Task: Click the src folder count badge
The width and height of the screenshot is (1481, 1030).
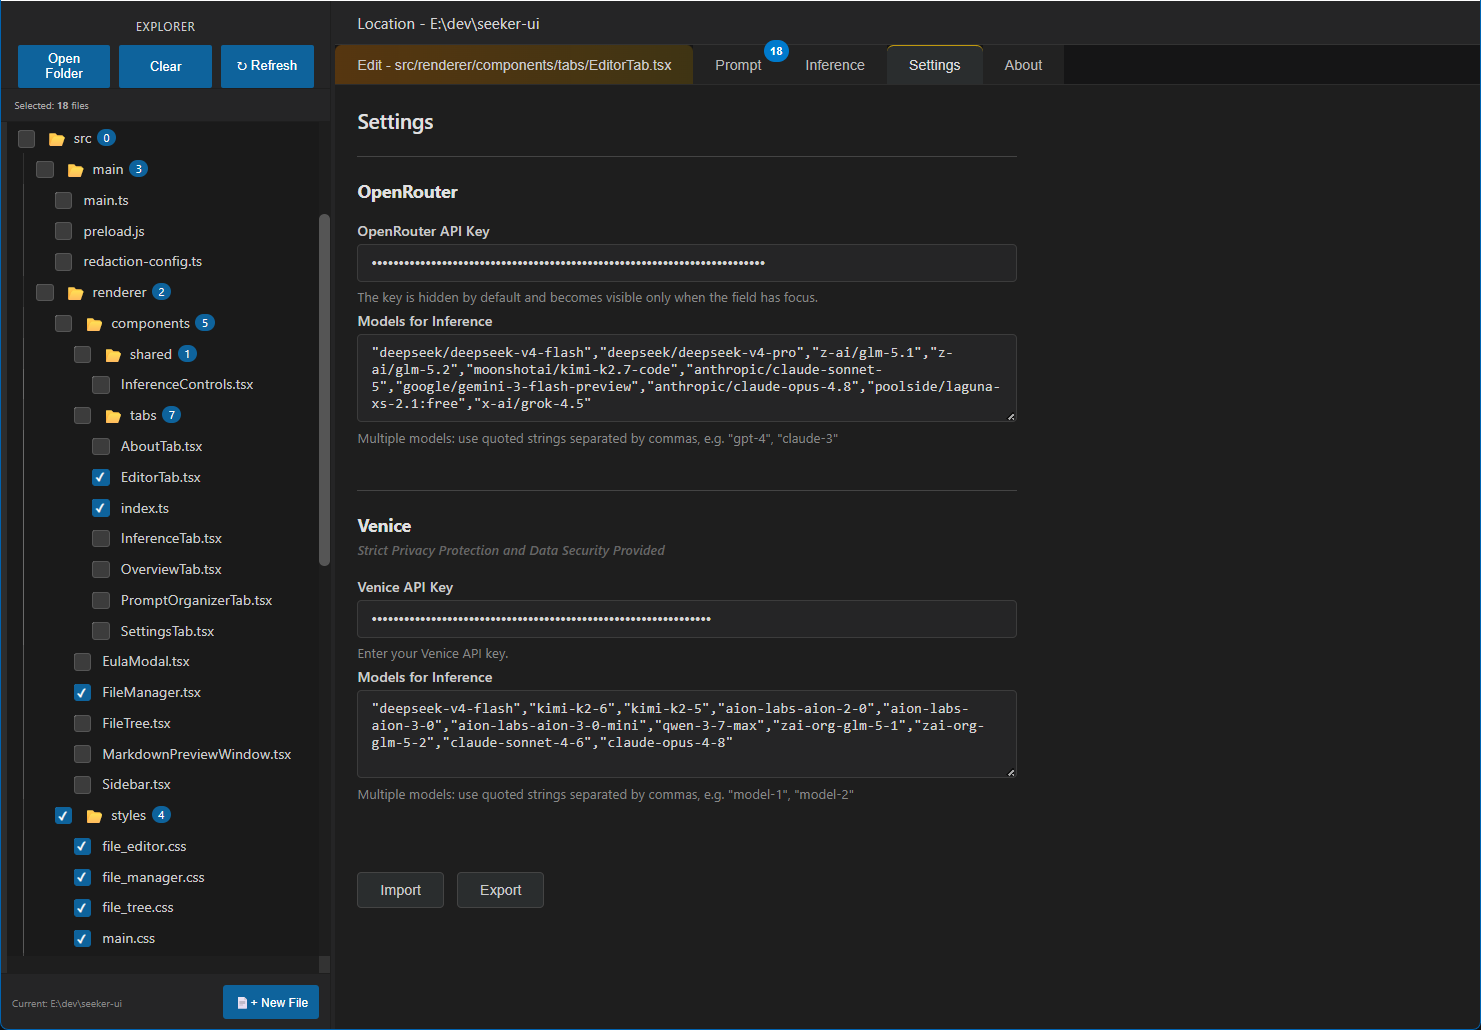Action: [x=107, y=138]
